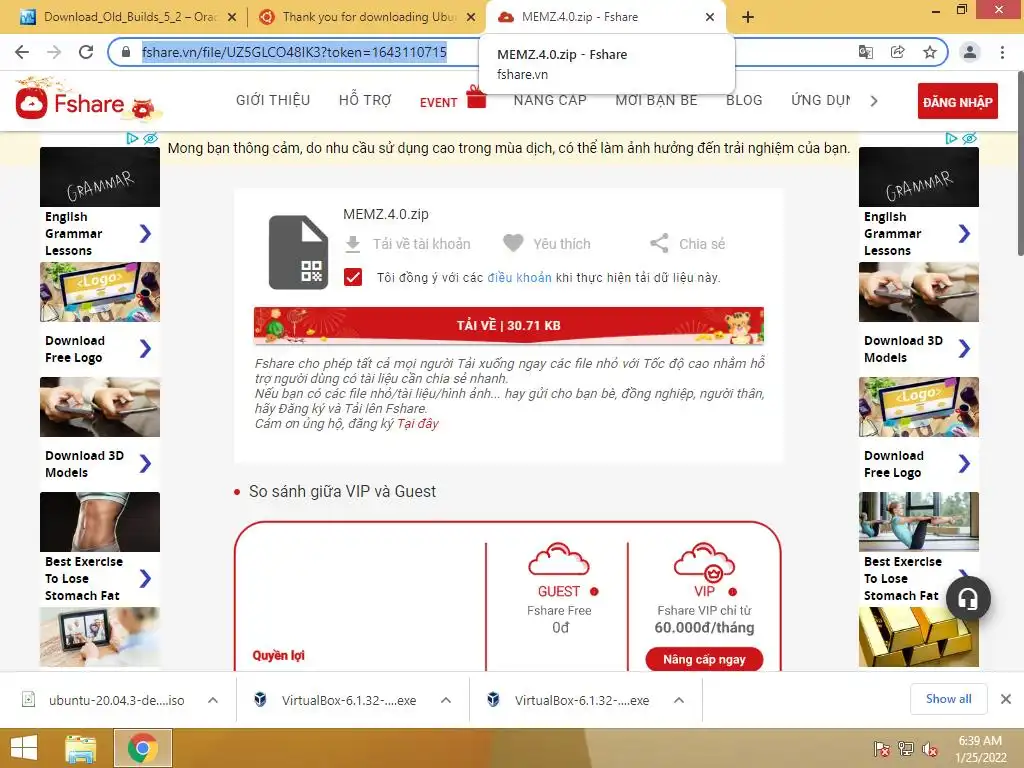Viewport: 1024px width, 768px height.
Task: Open the headset support chat button
Action: pyautogui.click(x=968, y=598)
